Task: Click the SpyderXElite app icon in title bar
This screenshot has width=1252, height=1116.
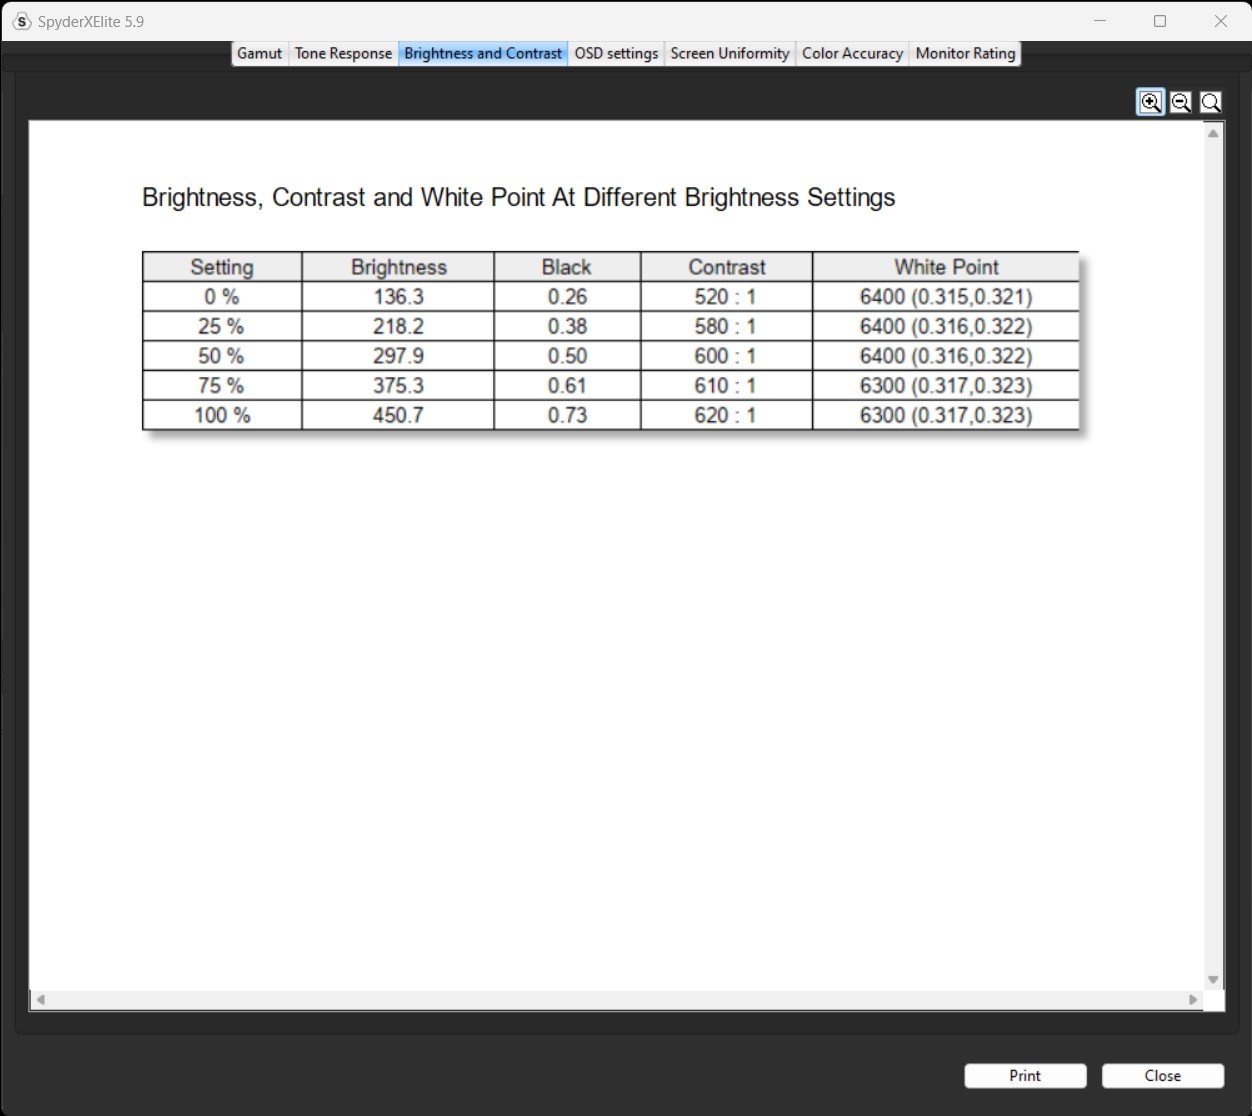Action: 22,21
